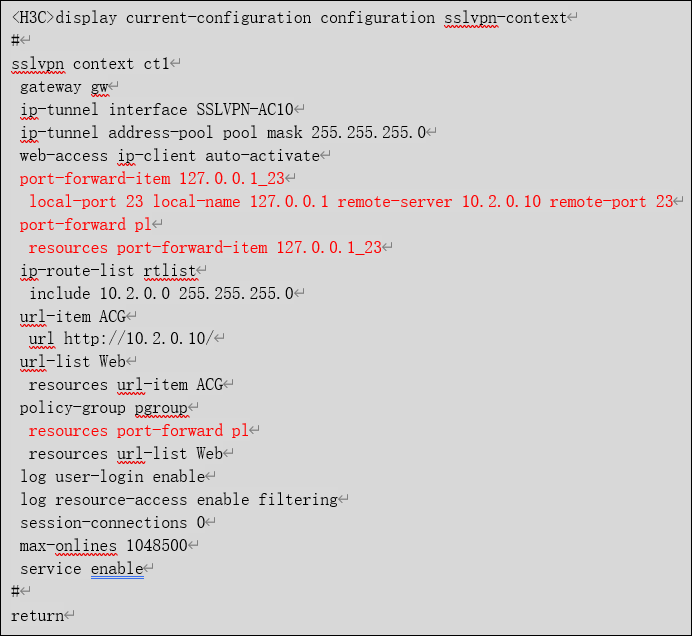The image size is (692, 636).
Task: Click the "log user-login enable" line
Action: pos(112,477)
